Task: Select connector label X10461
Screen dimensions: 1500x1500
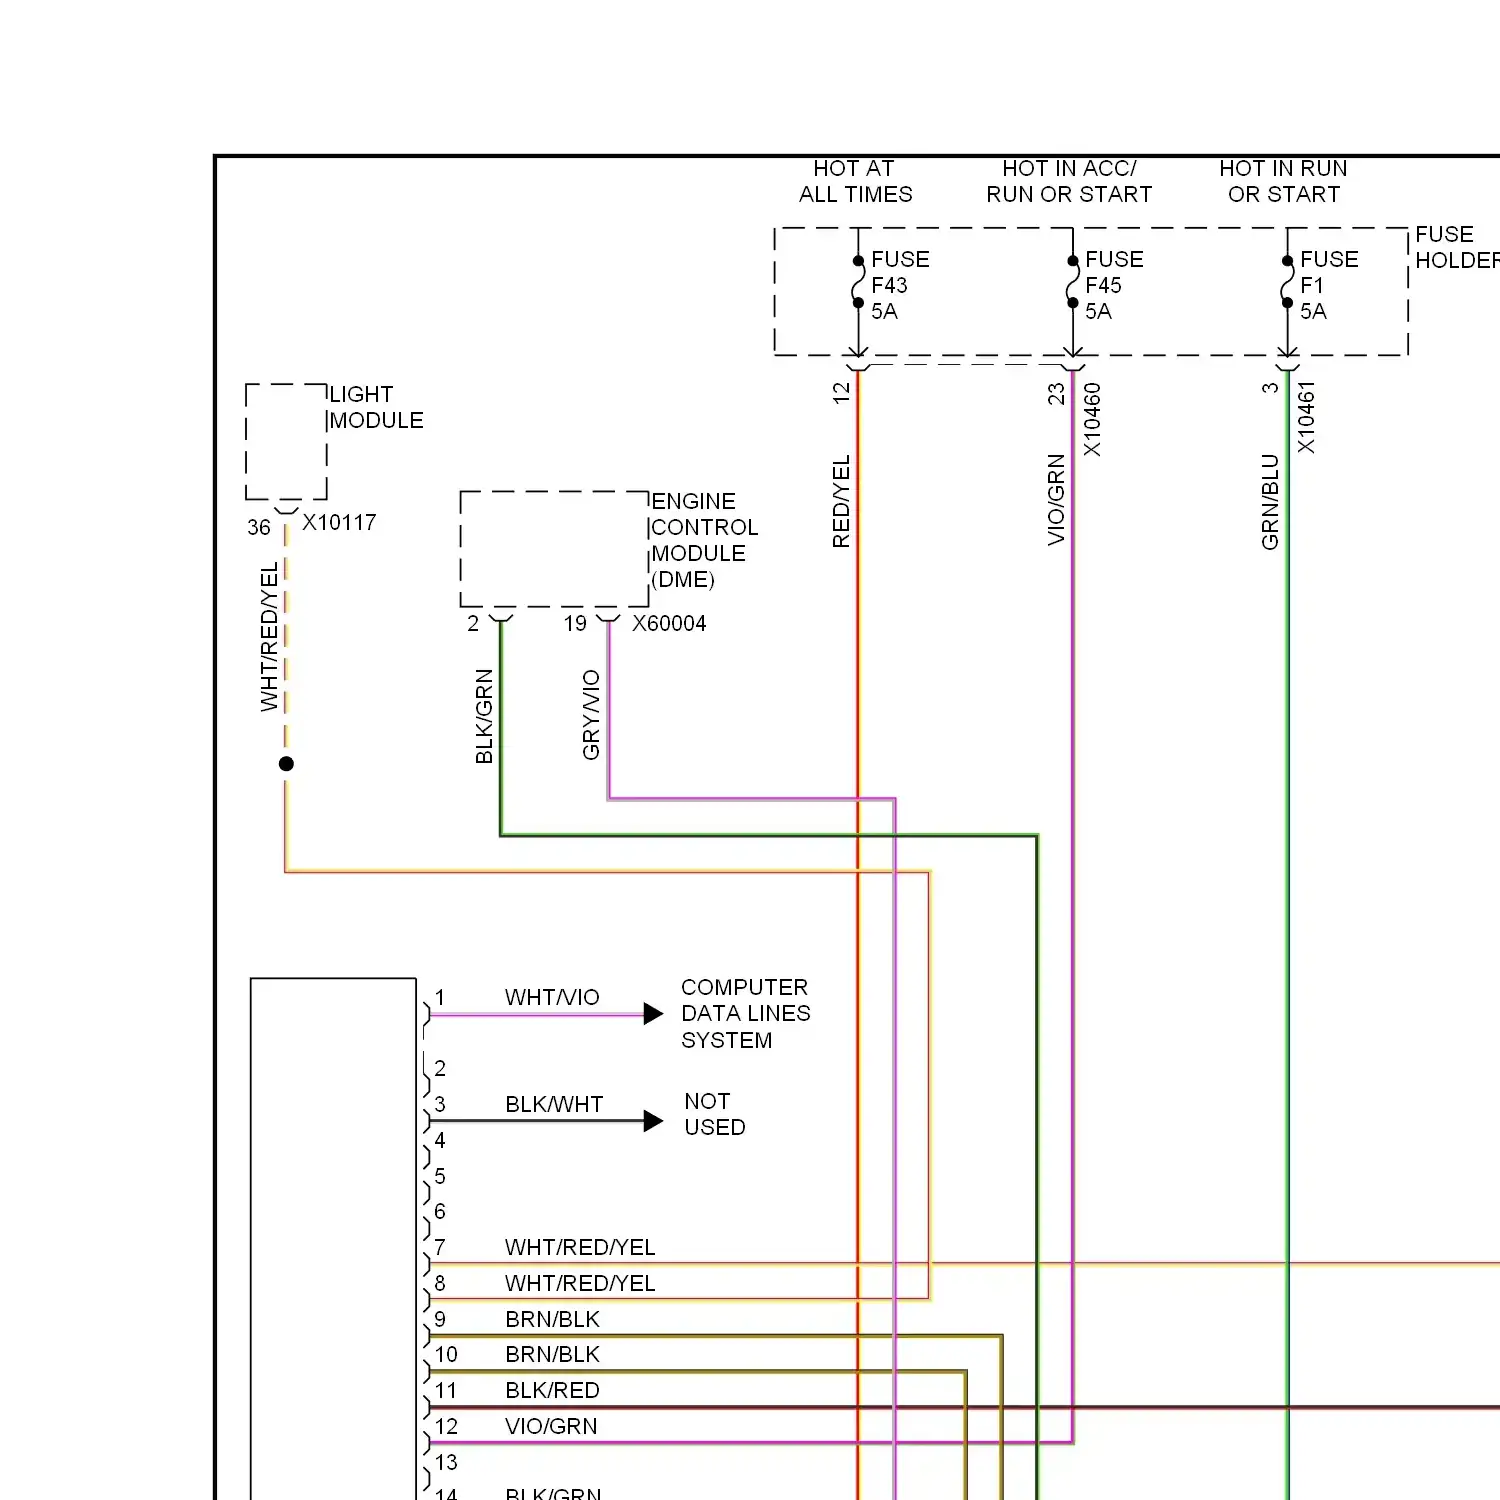Action: 1306,417
